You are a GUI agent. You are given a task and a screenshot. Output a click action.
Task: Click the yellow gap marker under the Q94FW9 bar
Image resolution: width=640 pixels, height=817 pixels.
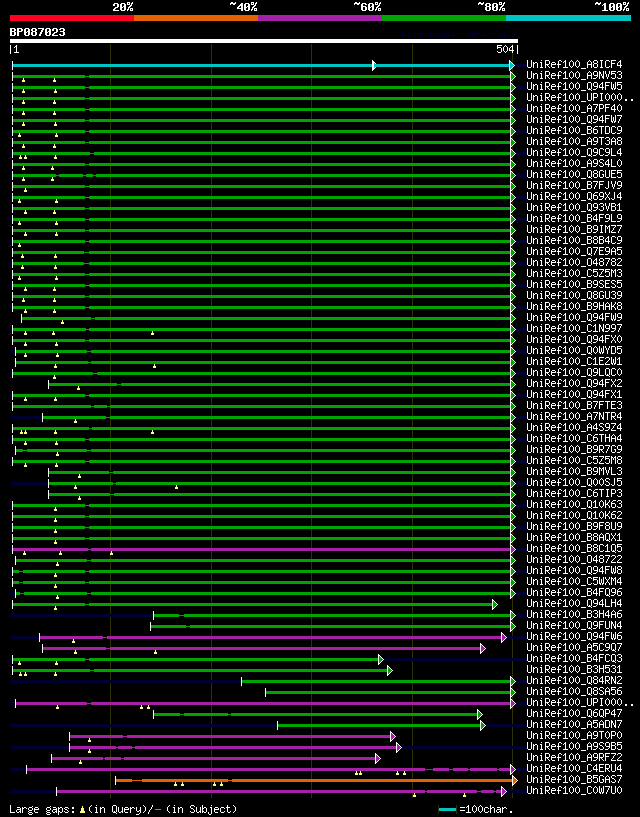coord(63,322)
